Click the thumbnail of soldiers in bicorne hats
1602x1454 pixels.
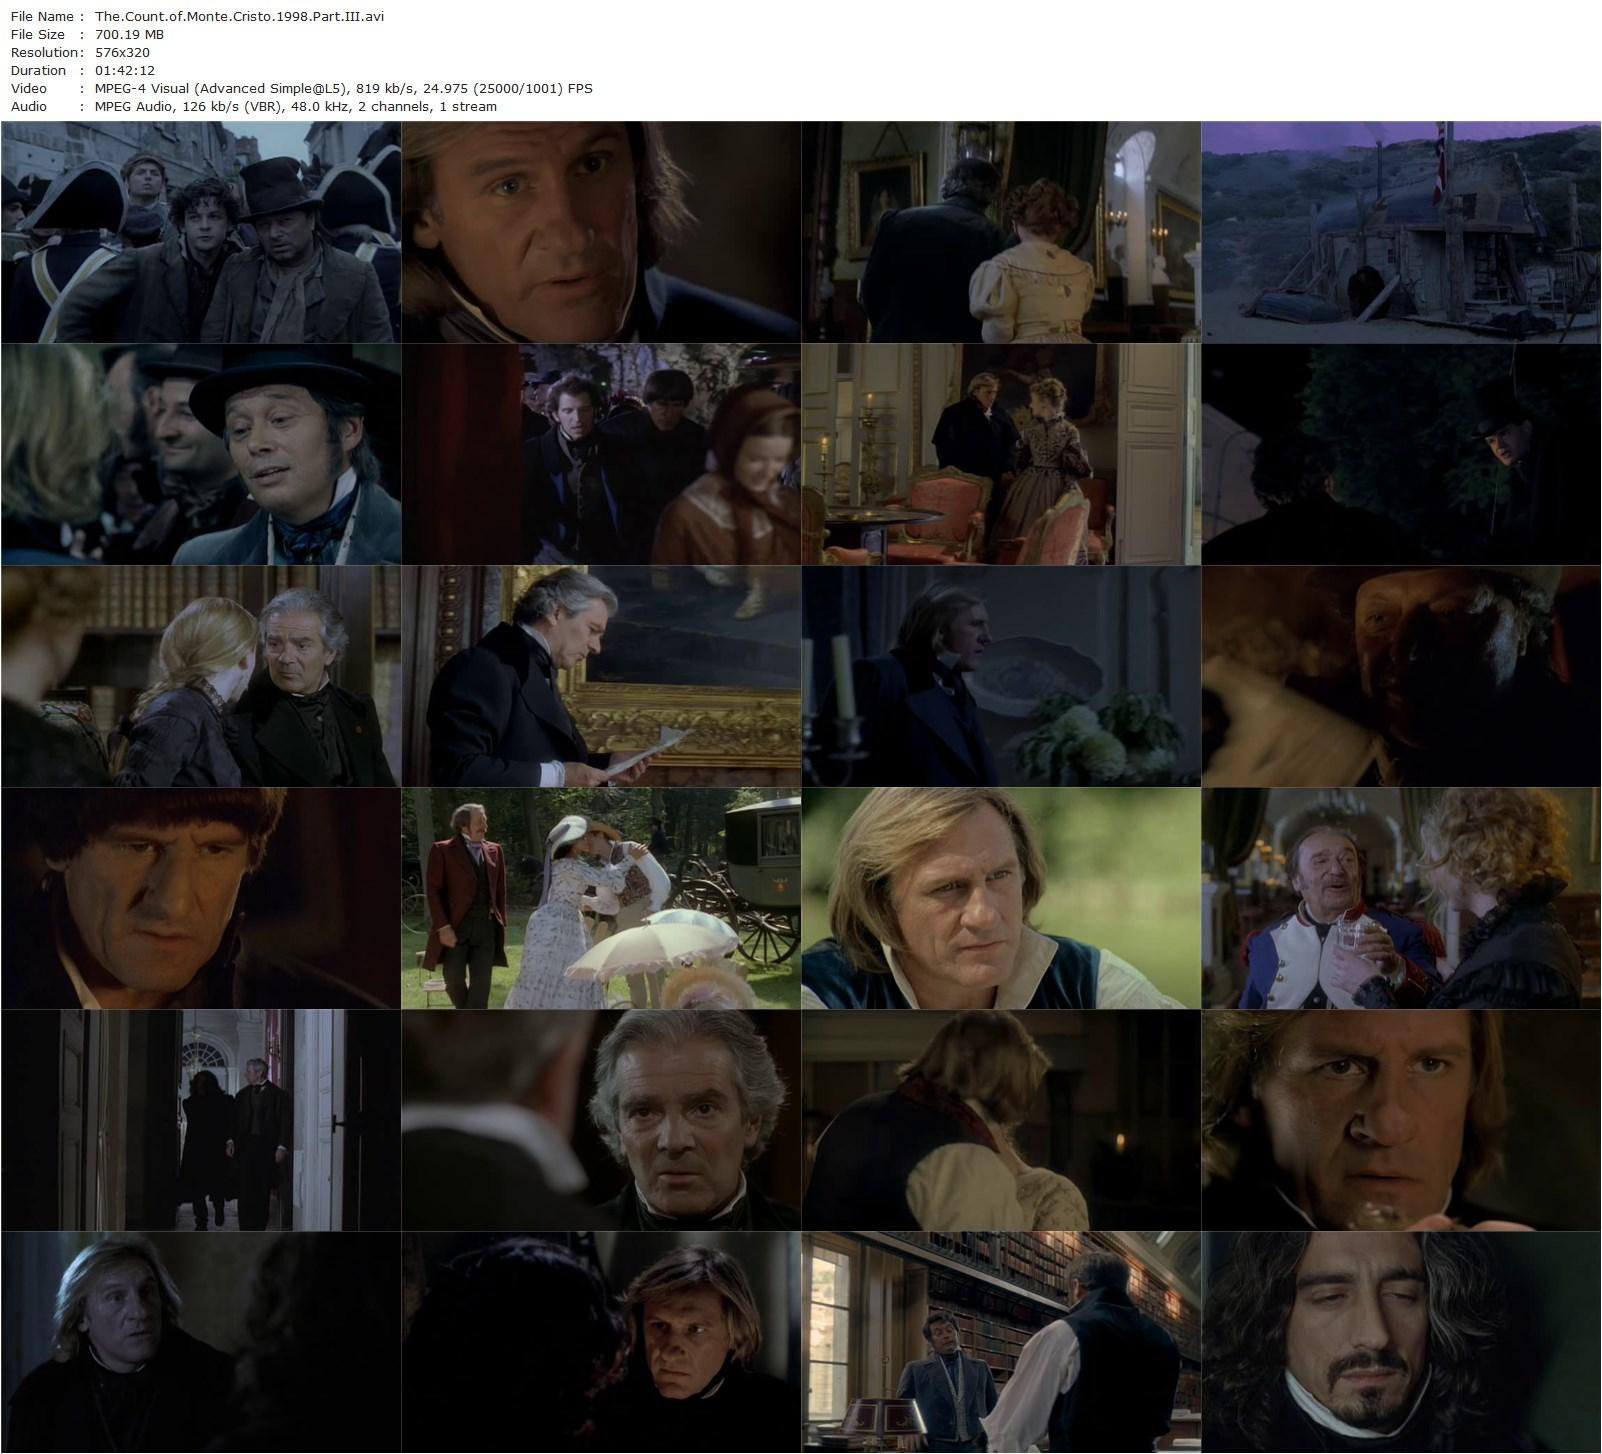pyautogui.click(x=200, y=232)
